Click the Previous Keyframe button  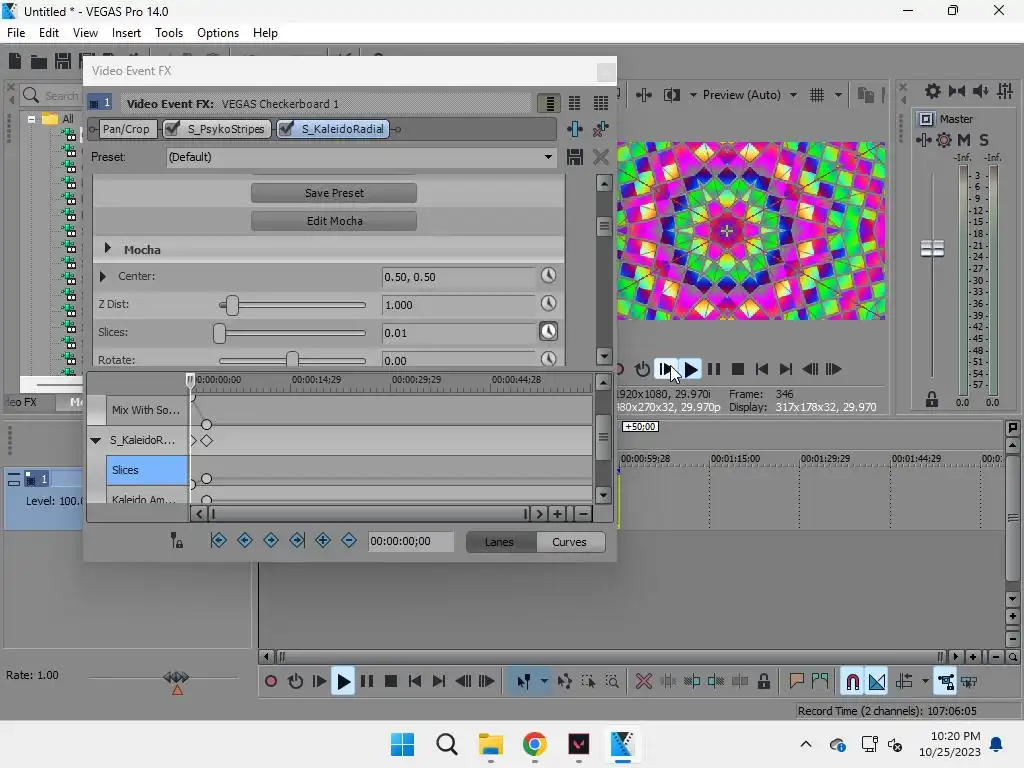pos(245,540)
